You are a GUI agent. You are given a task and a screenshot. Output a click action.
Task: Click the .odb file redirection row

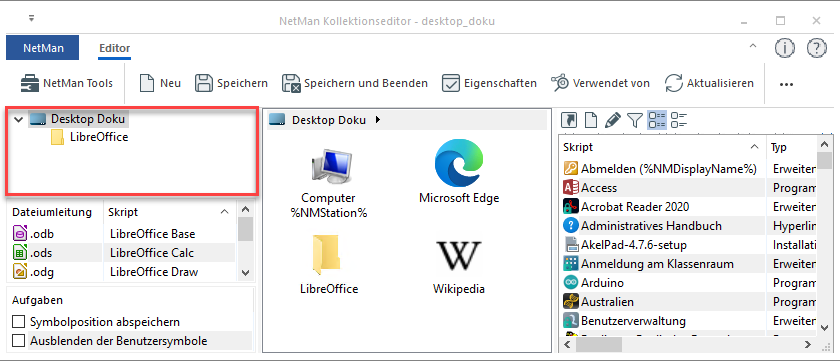[56, 234]
